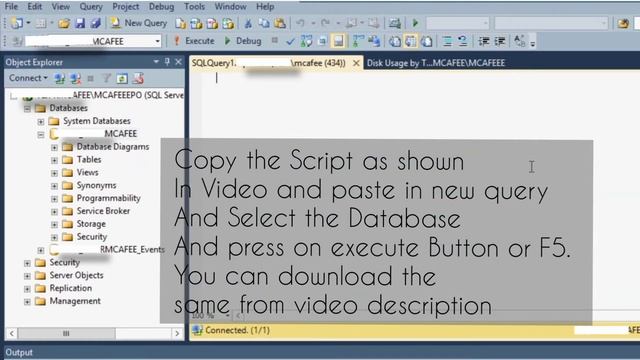Open the Debug menu
This screenshot has height=360, width=640.
tap(161, 7)
